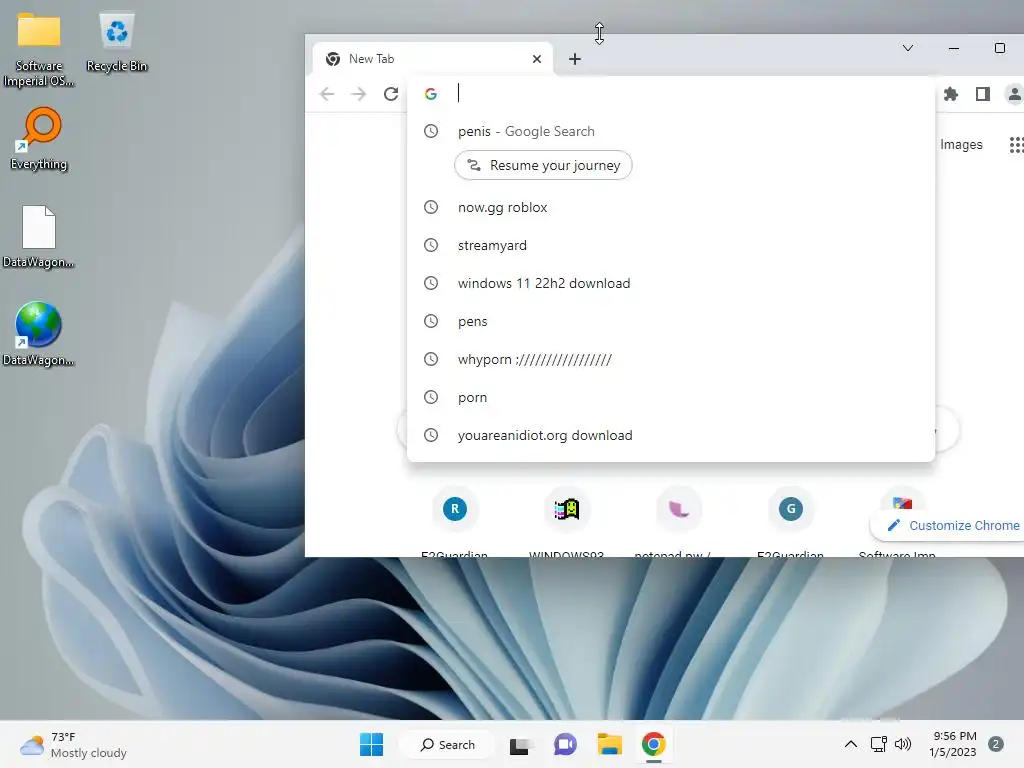Open a new Chrome tab

point(575,59)
